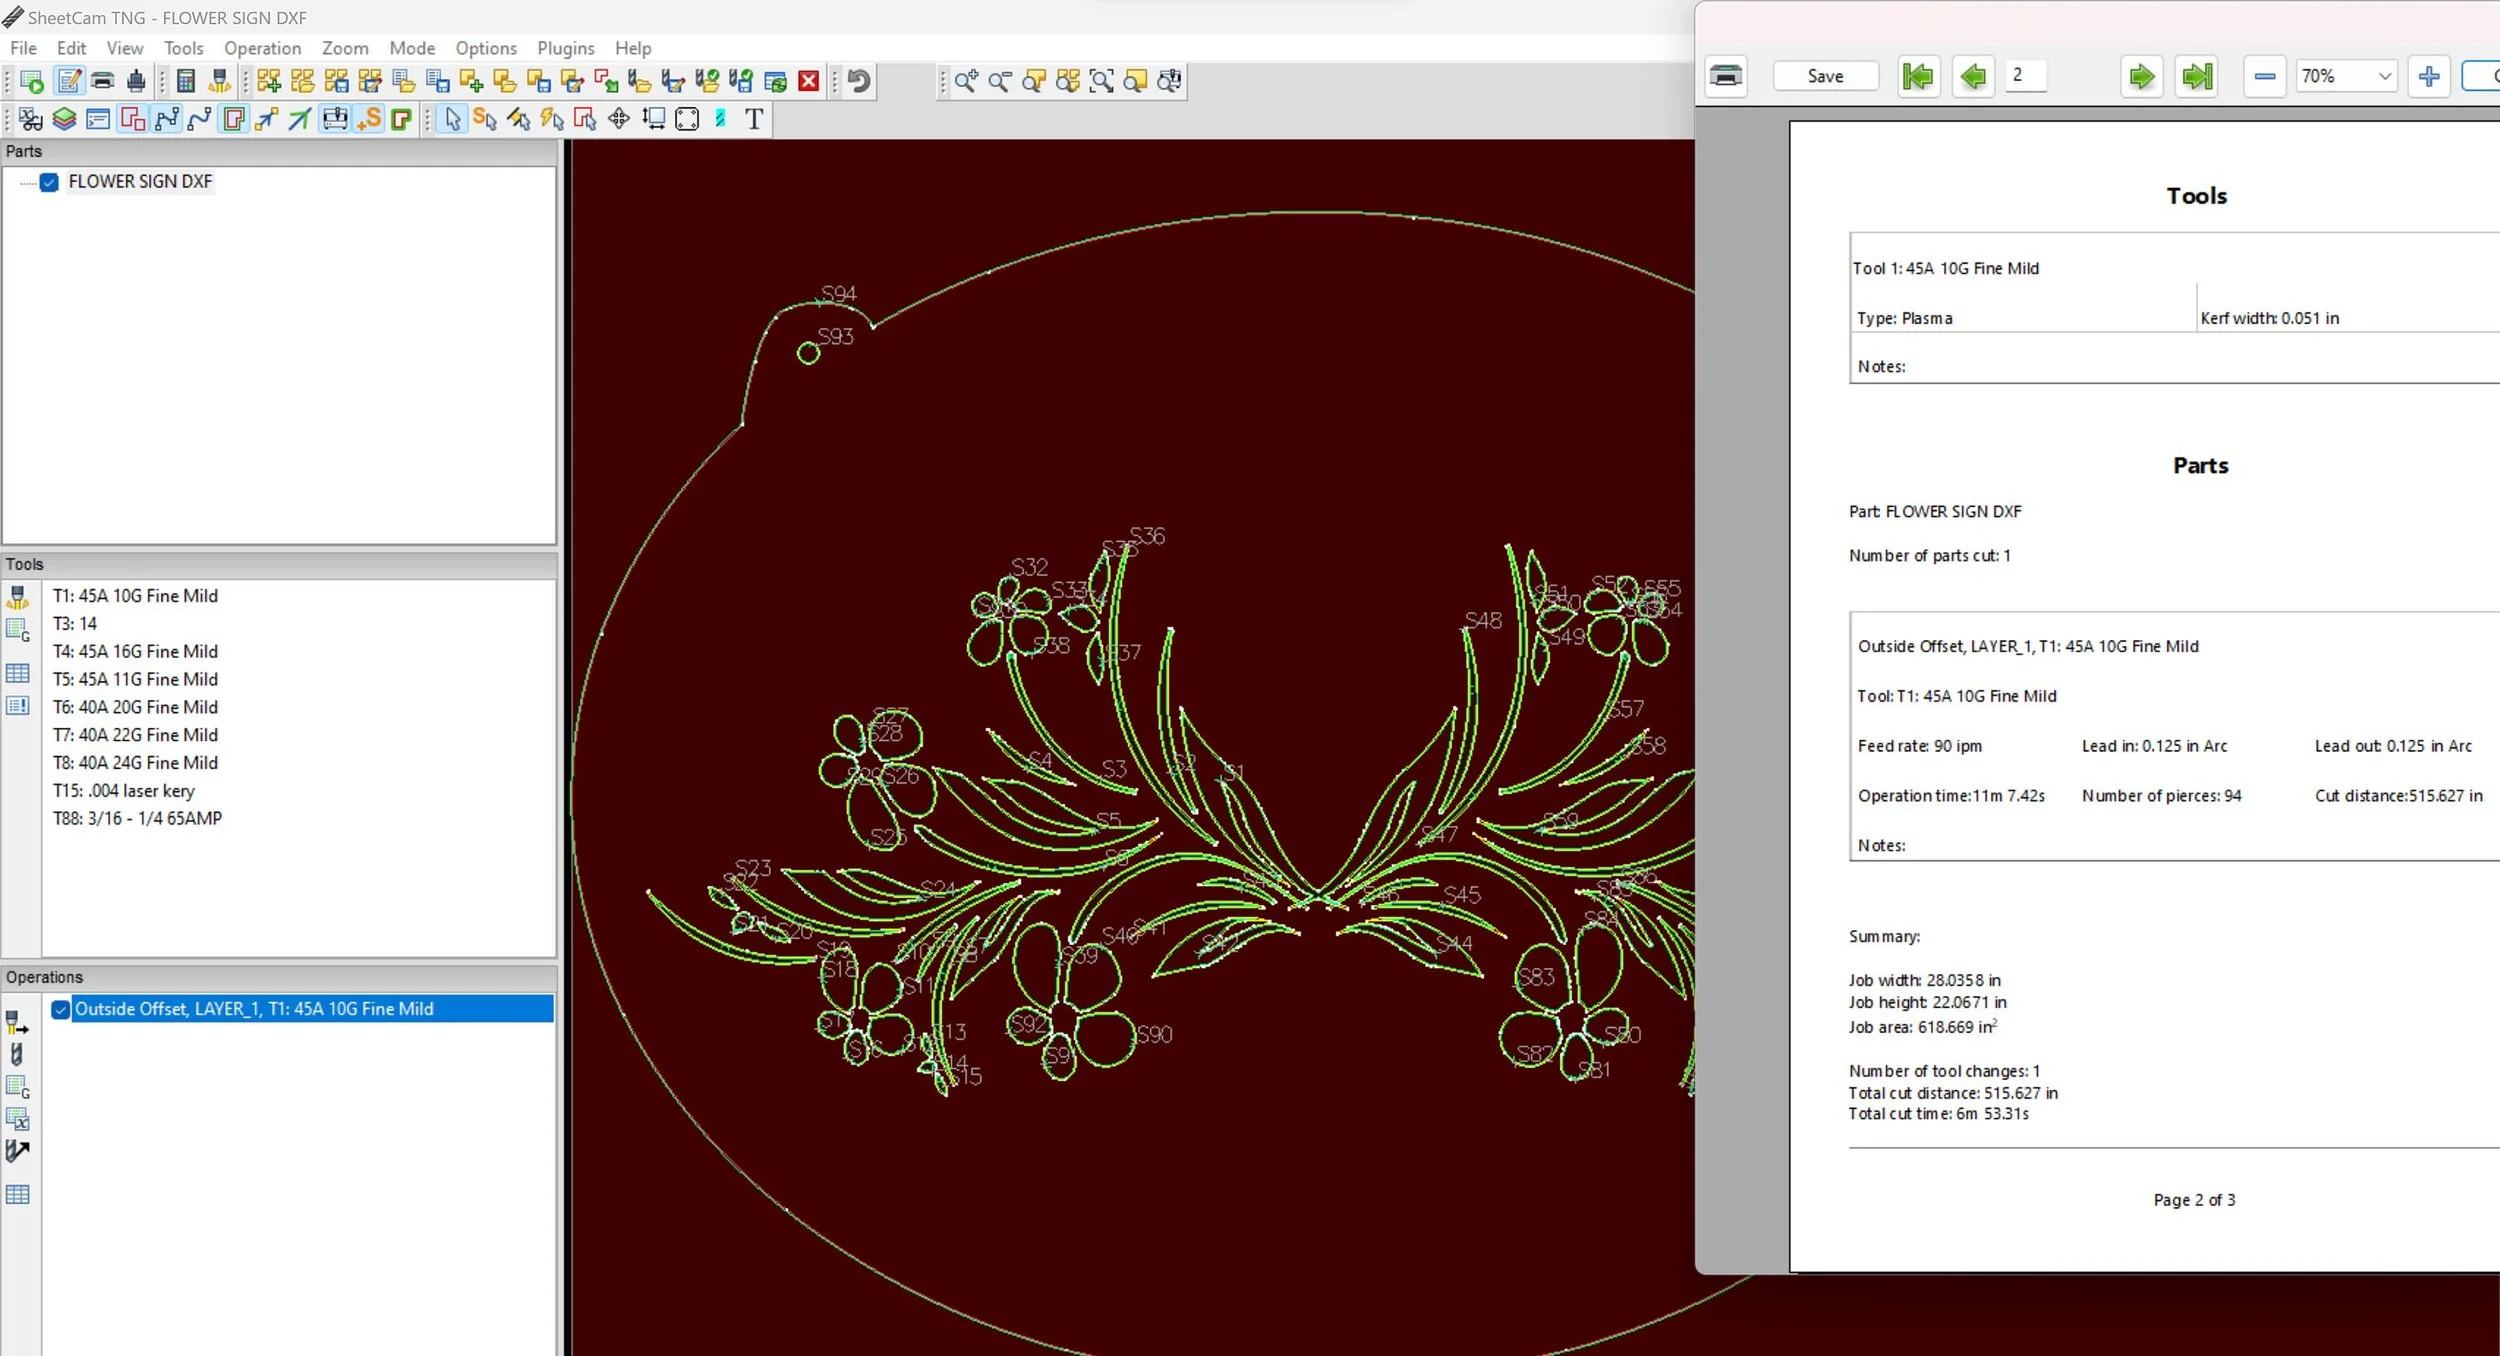2500x1356 pixels.
Task: Toggle show start points S icon
Action: click(x=370, y=120)
